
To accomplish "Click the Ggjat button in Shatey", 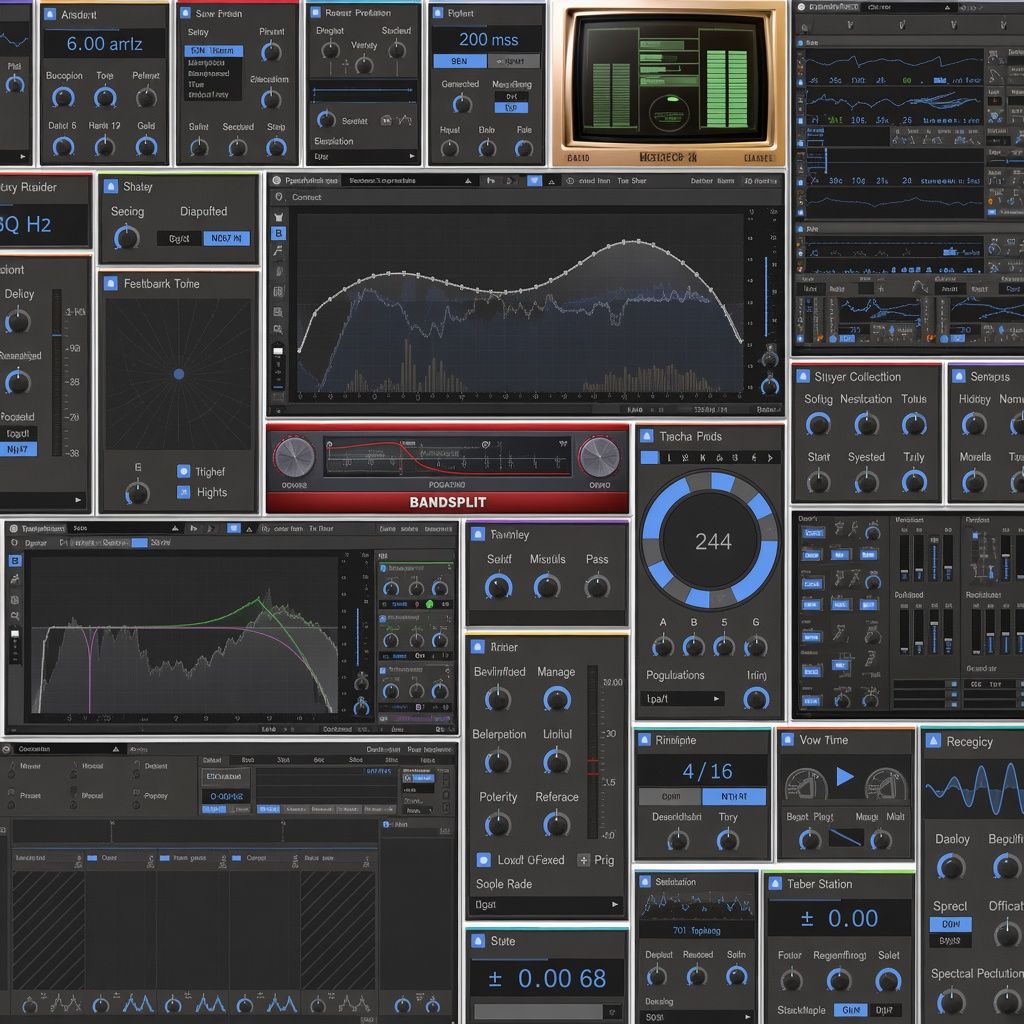I will pyautogui.click(x=179, y=238).
